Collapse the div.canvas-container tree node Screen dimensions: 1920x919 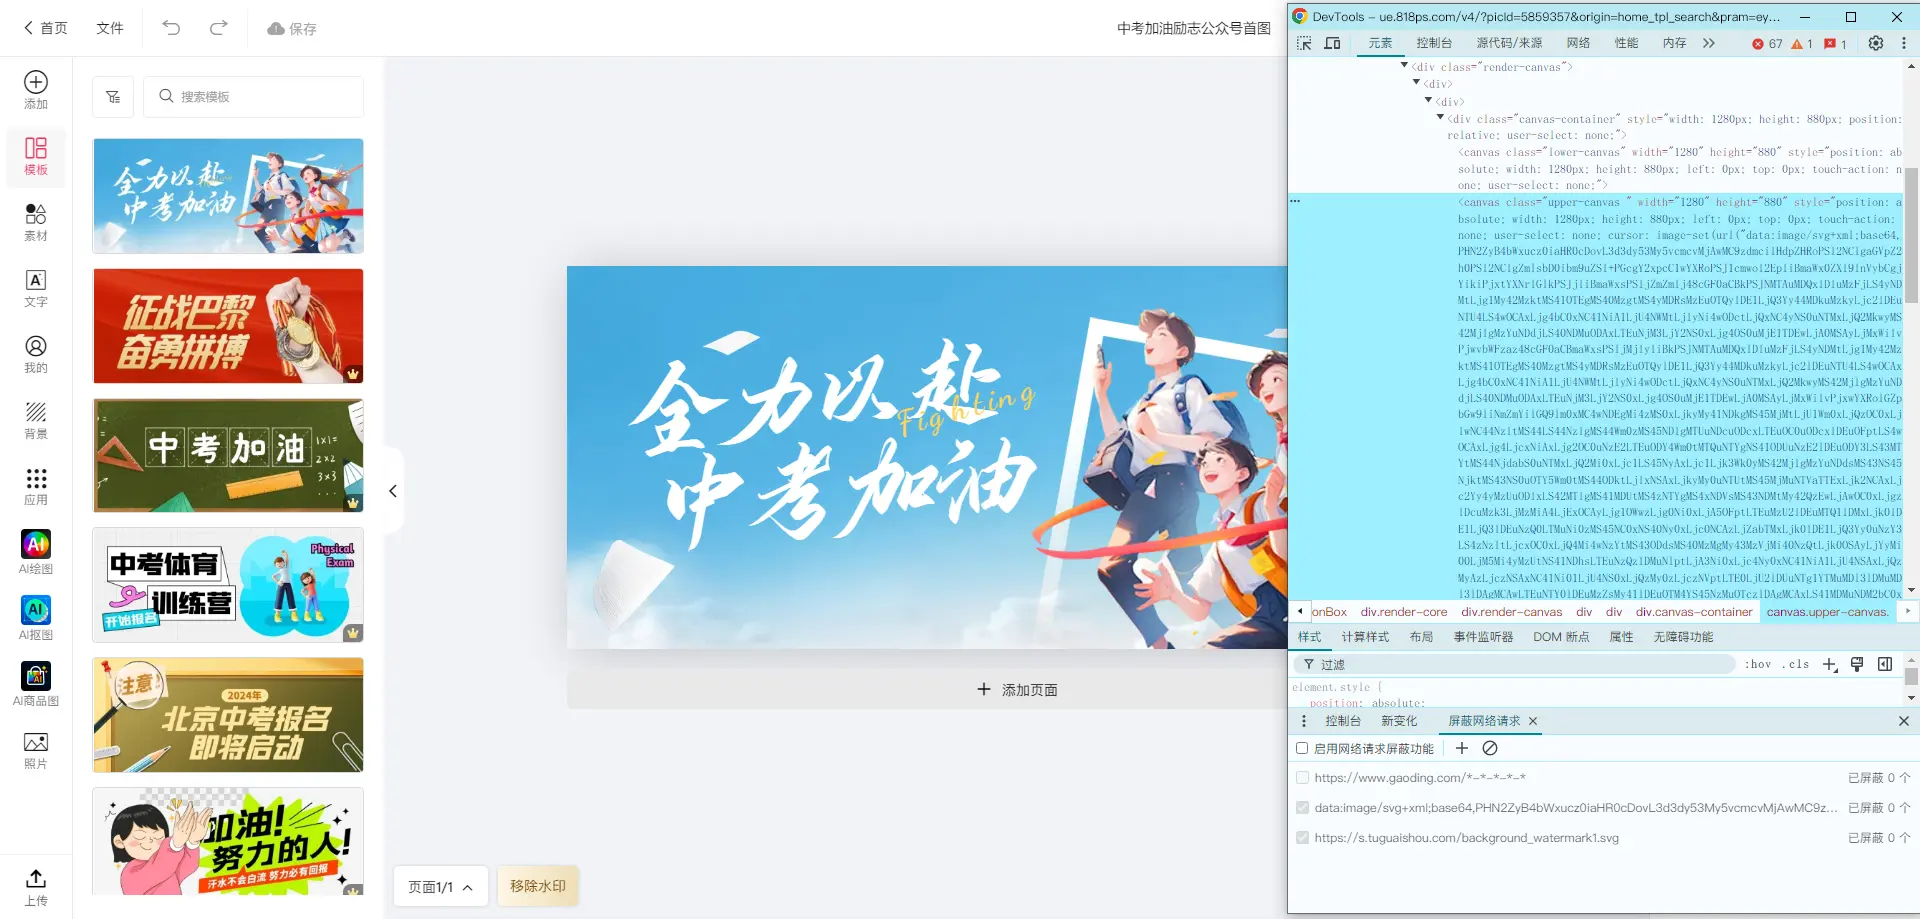tap(1440, 118)
